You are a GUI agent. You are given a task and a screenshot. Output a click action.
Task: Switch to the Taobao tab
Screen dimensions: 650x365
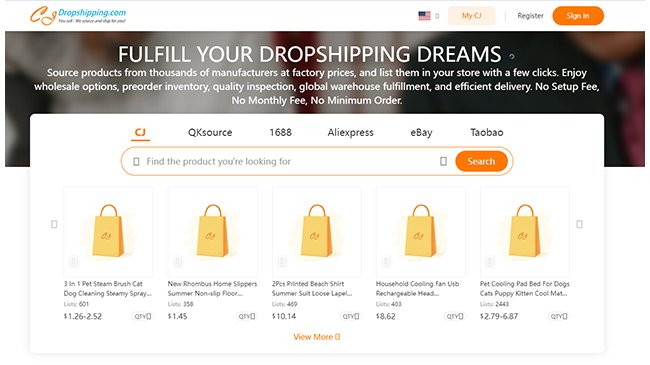pos(487,133)
